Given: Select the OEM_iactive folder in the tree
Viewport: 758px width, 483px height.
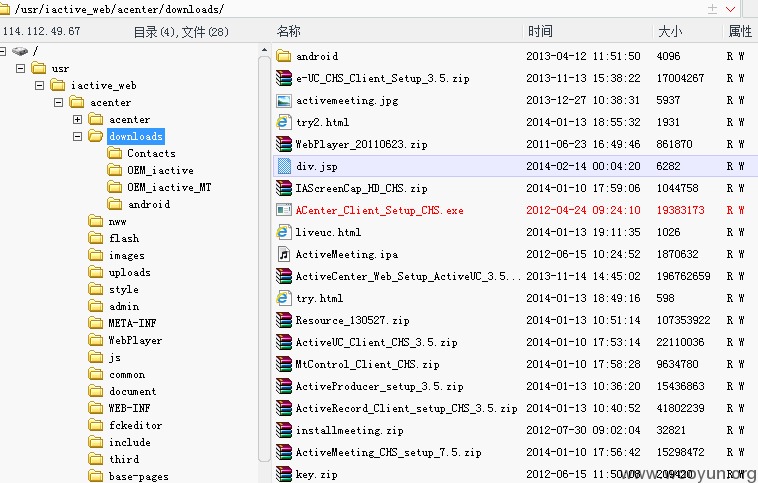Looking at the screenshot, I should (160, 170).
